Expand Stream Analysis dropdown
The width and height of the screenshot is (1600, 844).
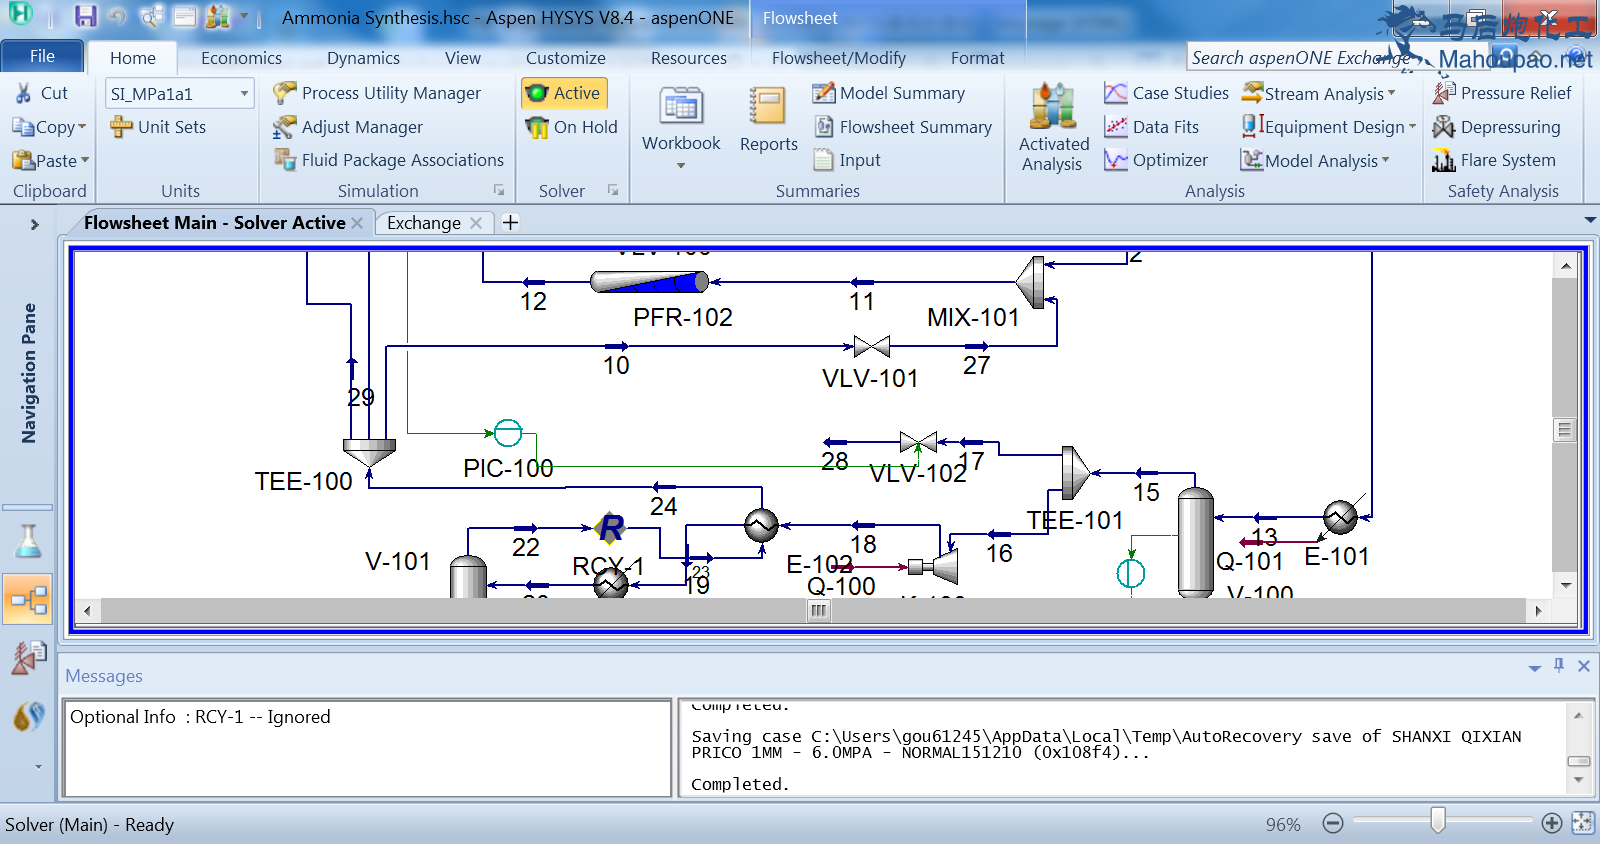[x=1392, y=93]
